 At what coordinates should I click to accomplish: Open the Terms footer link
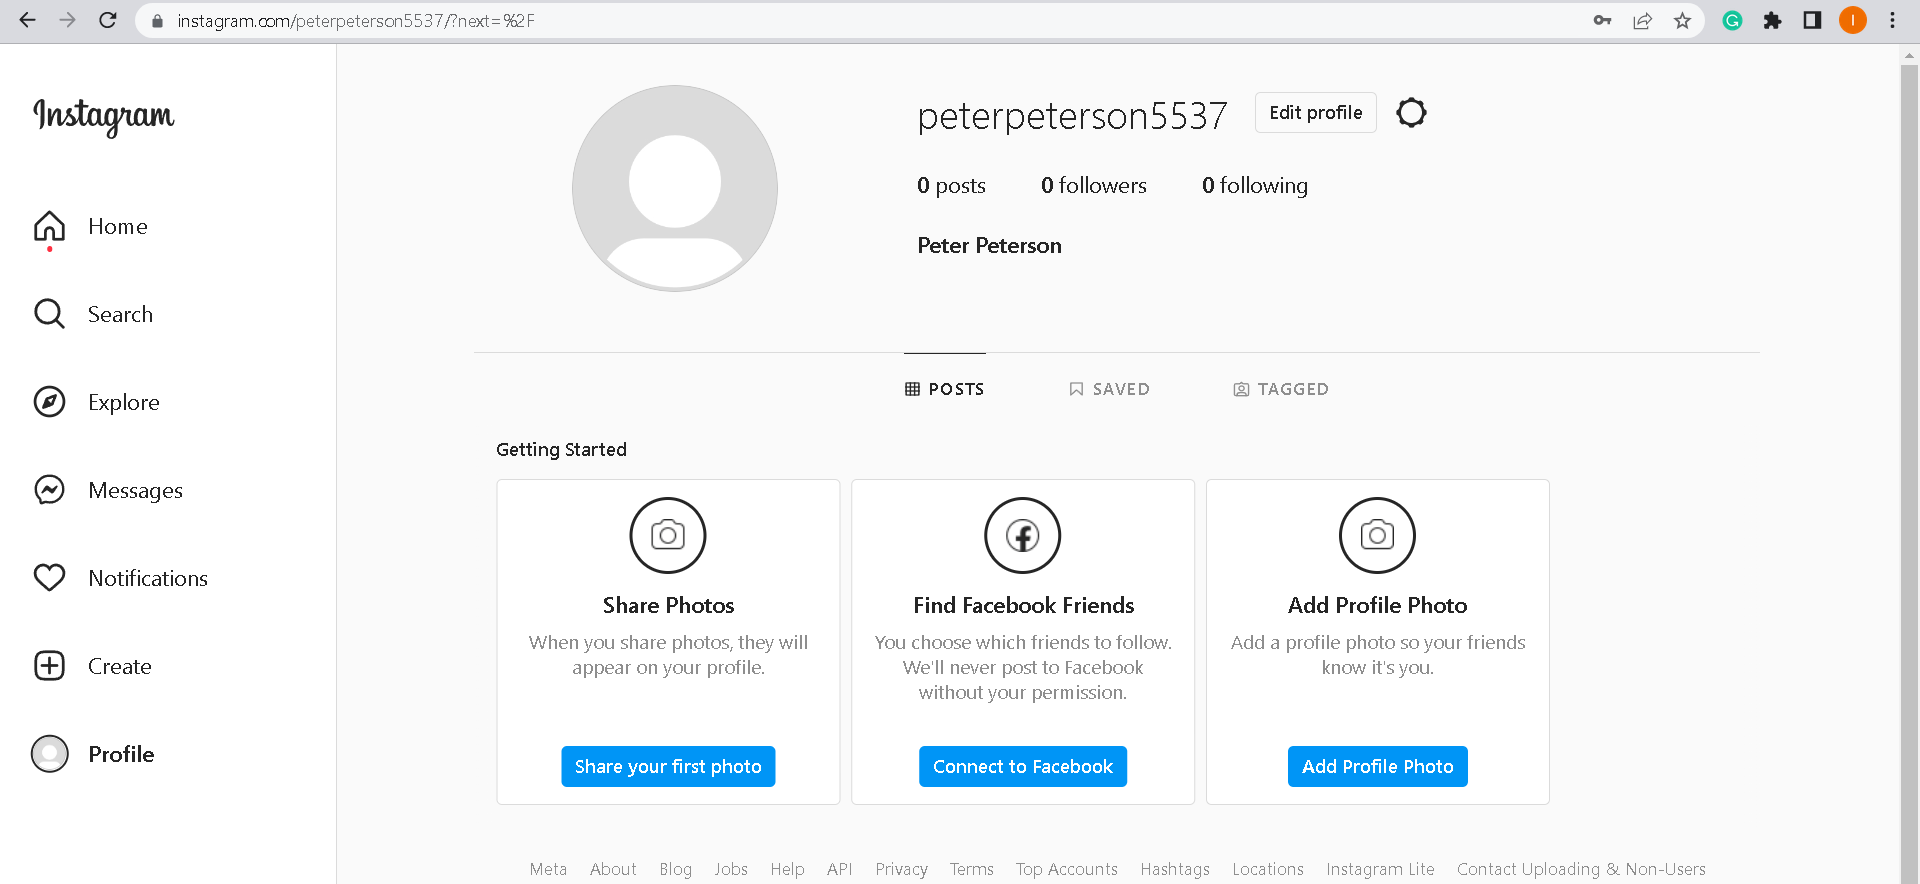972,870
